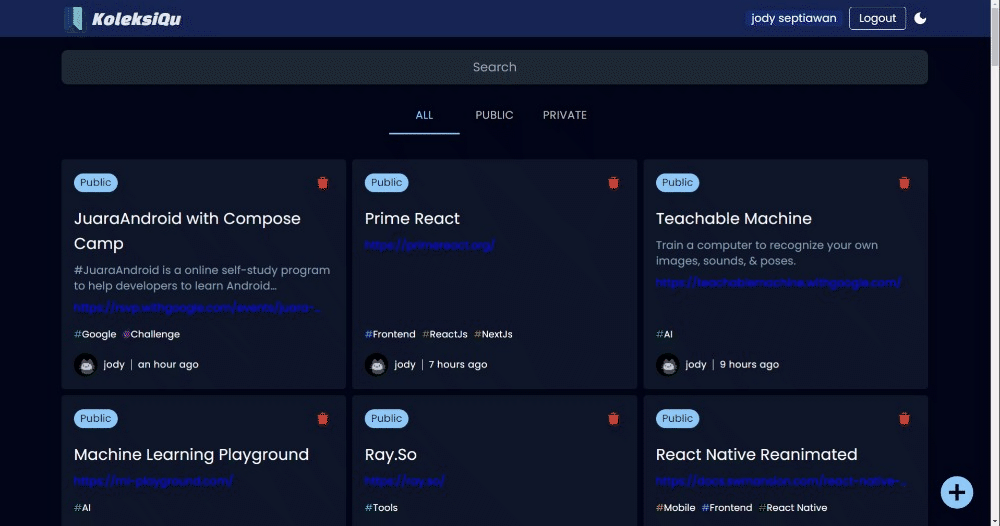Delete the React Native Reanimated card
This screenshot has width=1000, height=526.
904,419
